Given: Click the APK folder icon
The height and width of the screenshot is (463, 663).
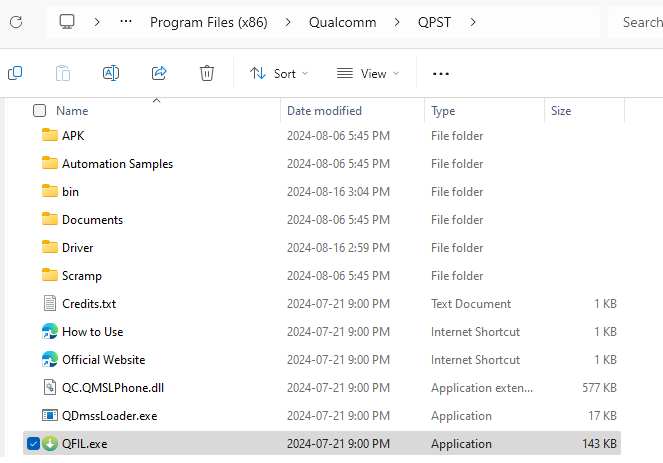Looking at the screenshot, I should 50,135.
